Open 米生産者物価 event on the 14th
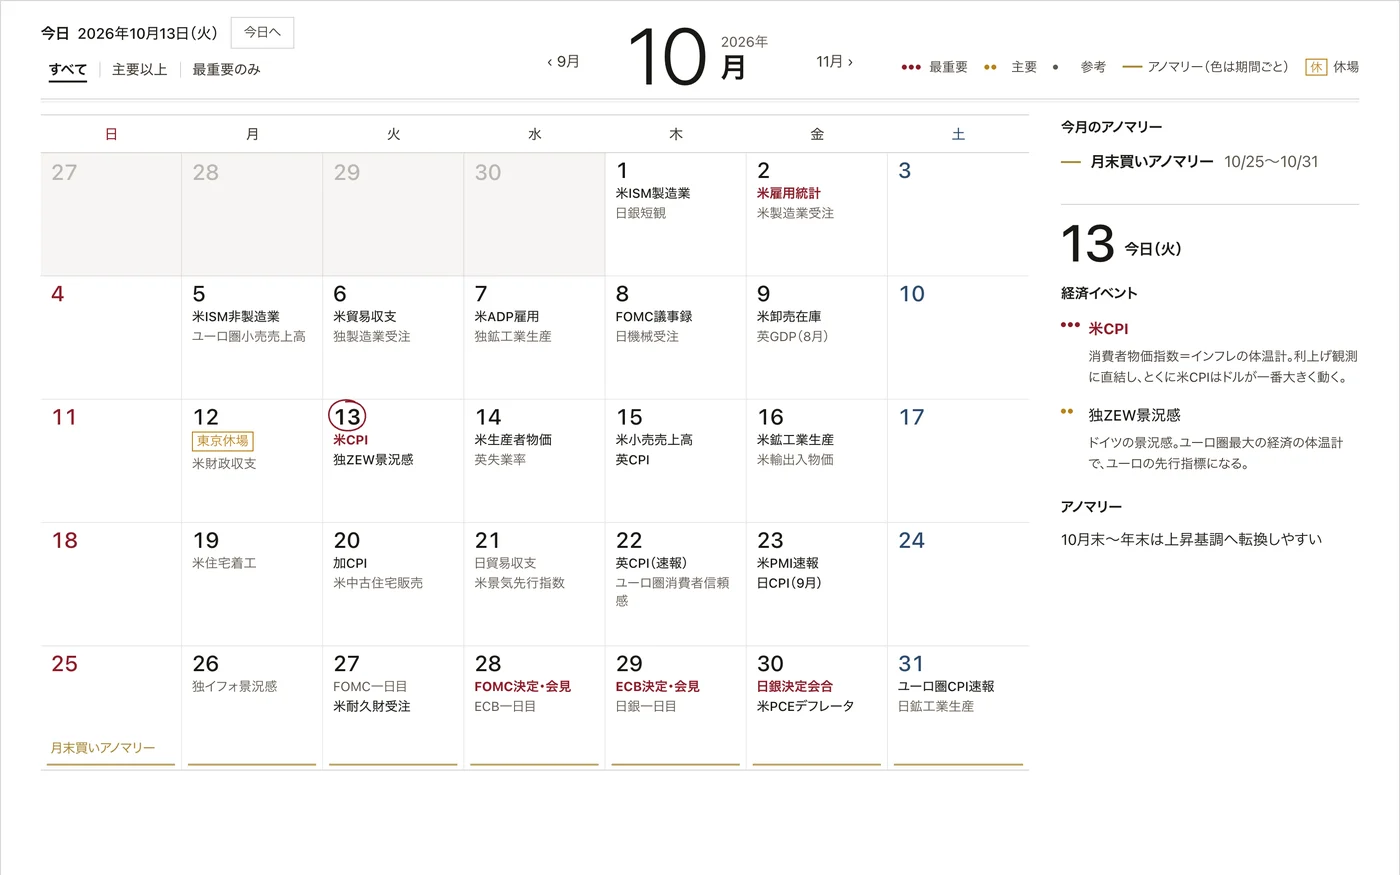 [513, 440]
